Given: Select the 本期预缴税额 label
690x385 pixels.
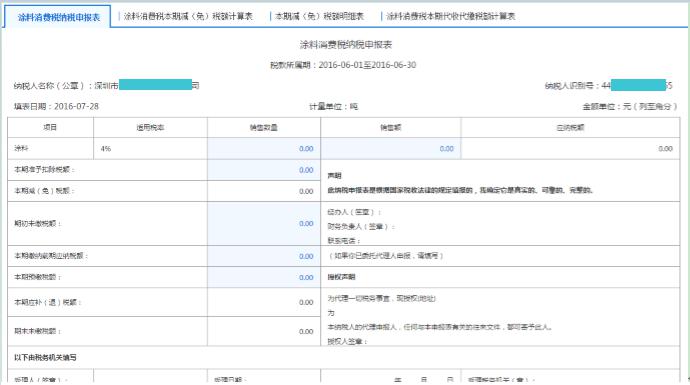Looking at the screenshot, I should [38, 277].
